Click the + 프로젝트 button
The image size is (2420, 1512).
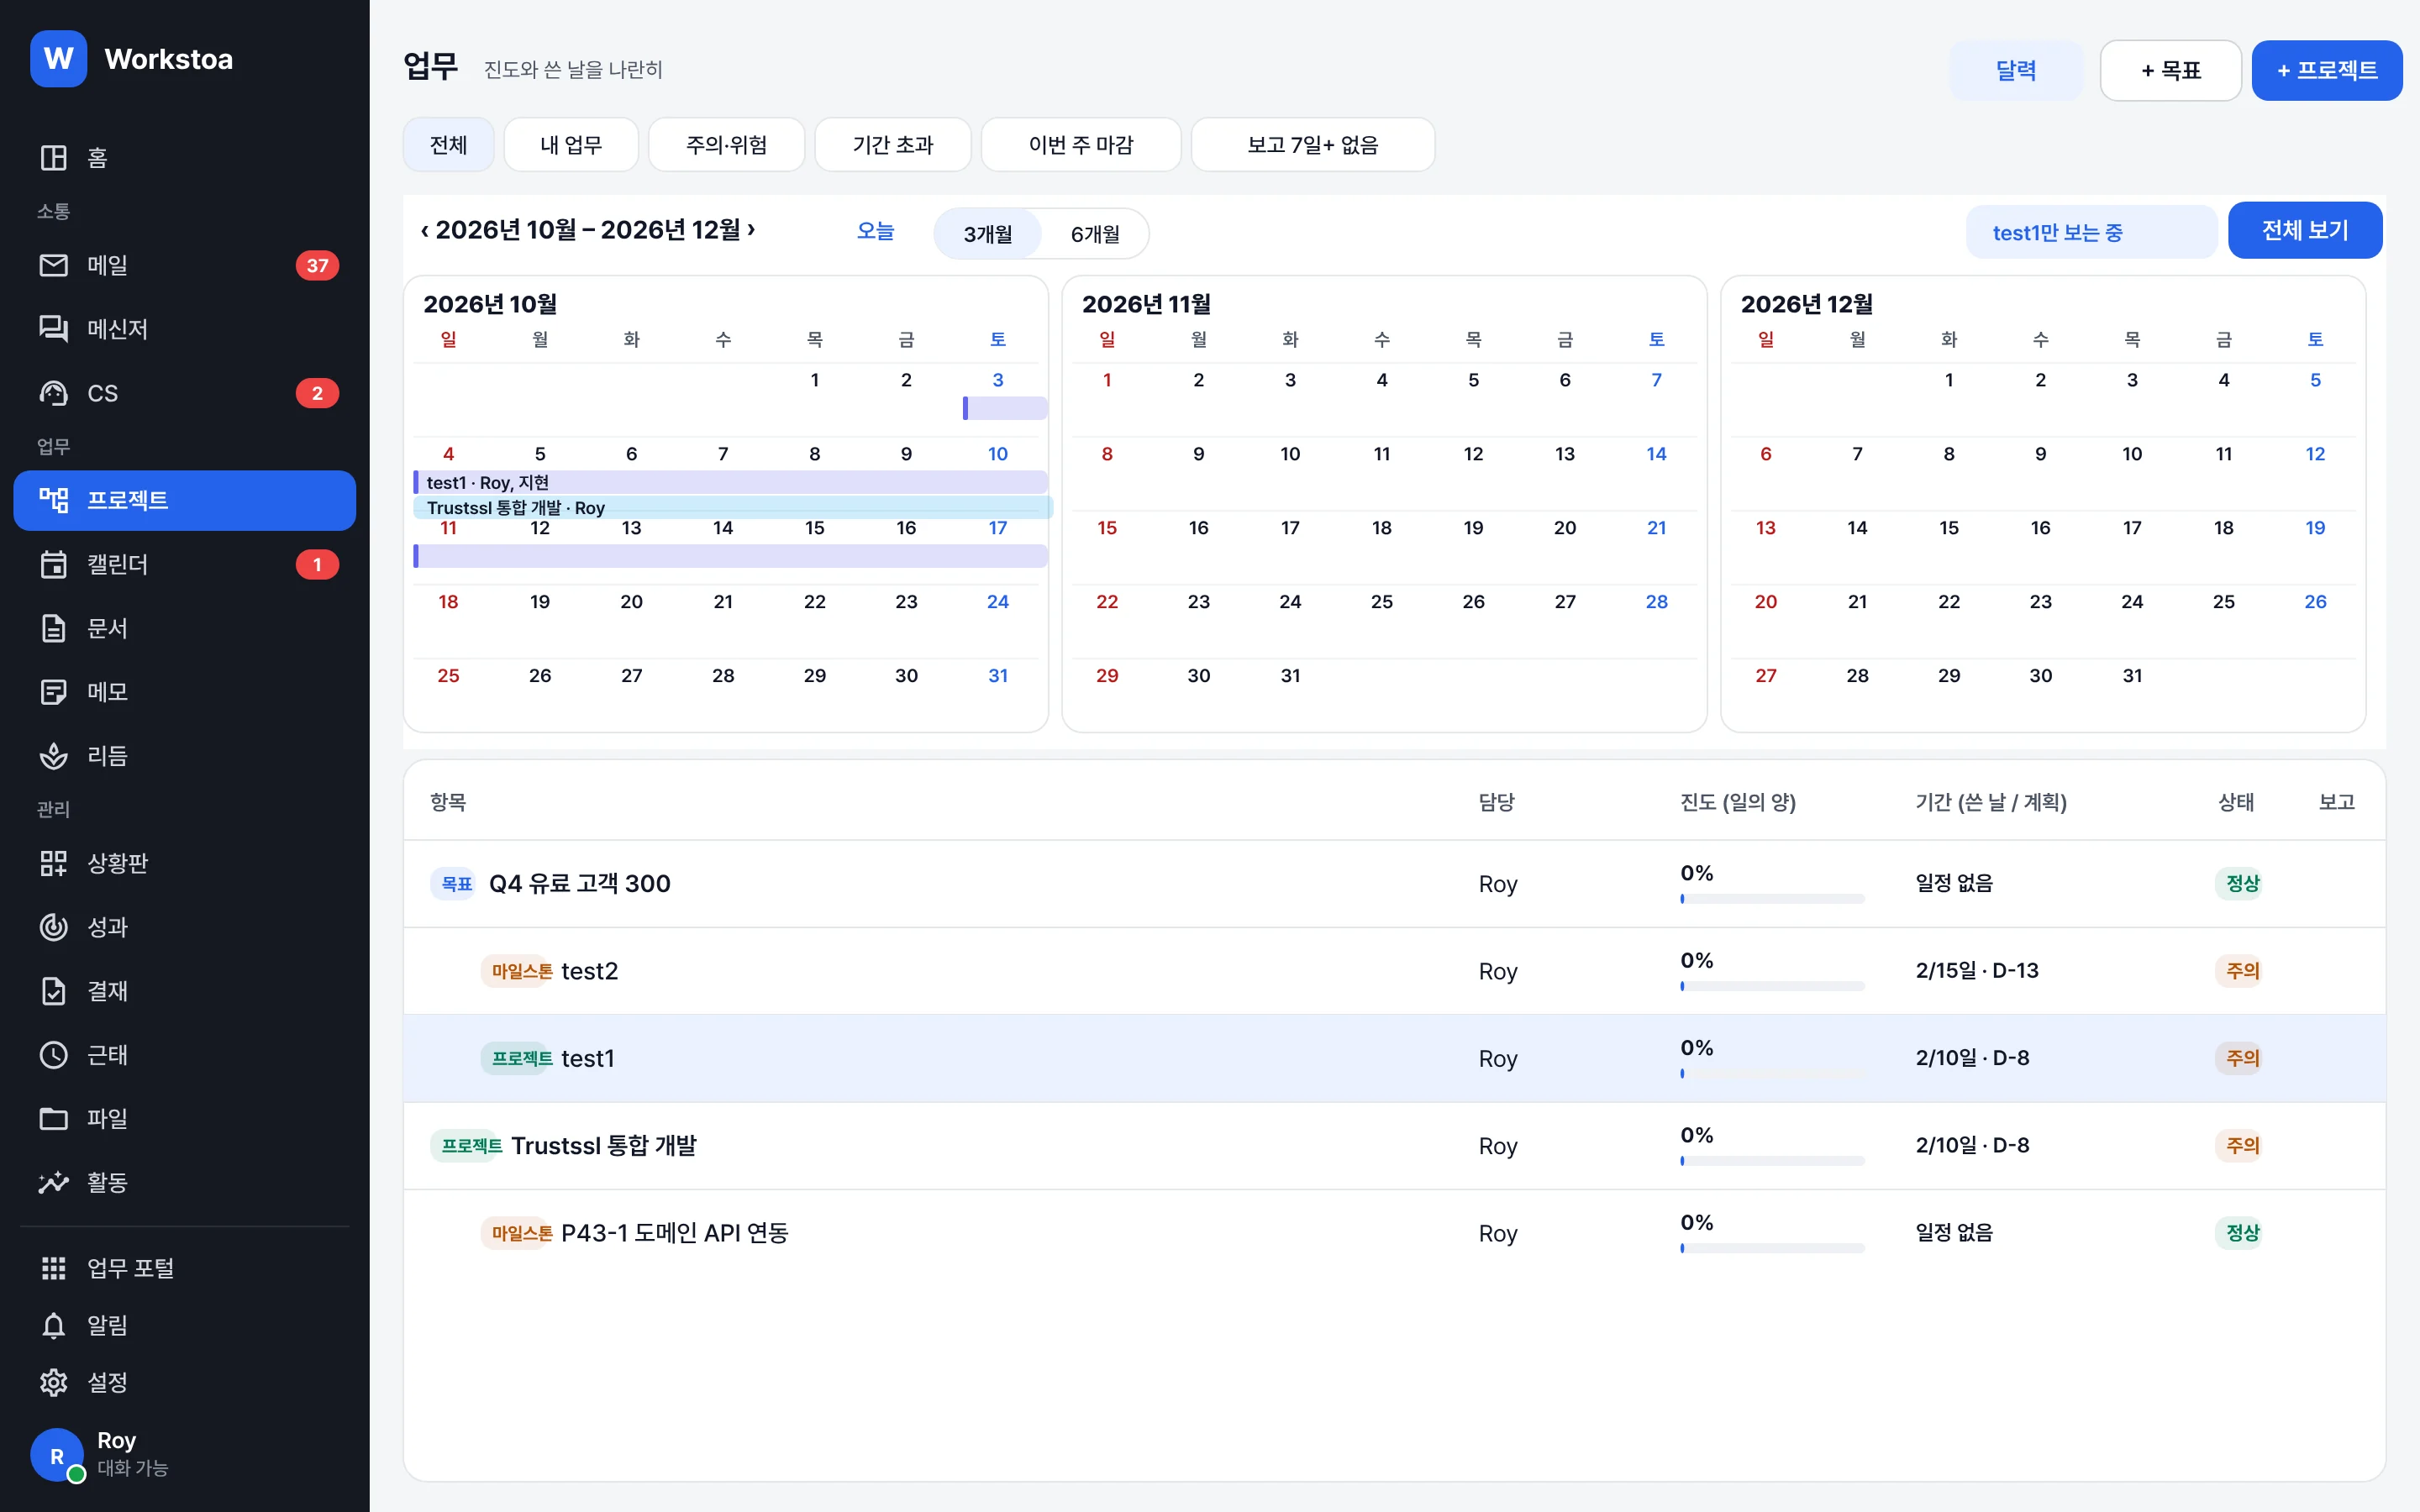[x=2326, y=70]
